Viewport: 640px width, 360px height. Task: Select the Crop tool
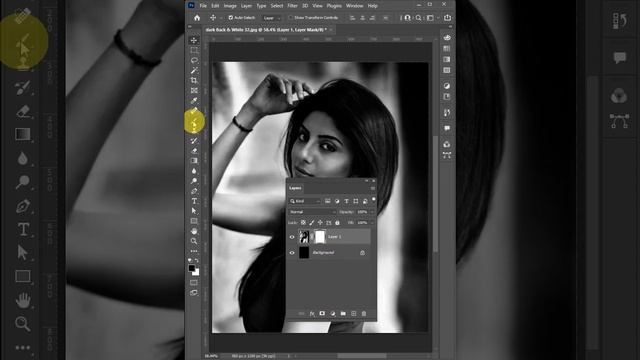tap(194, 80)
